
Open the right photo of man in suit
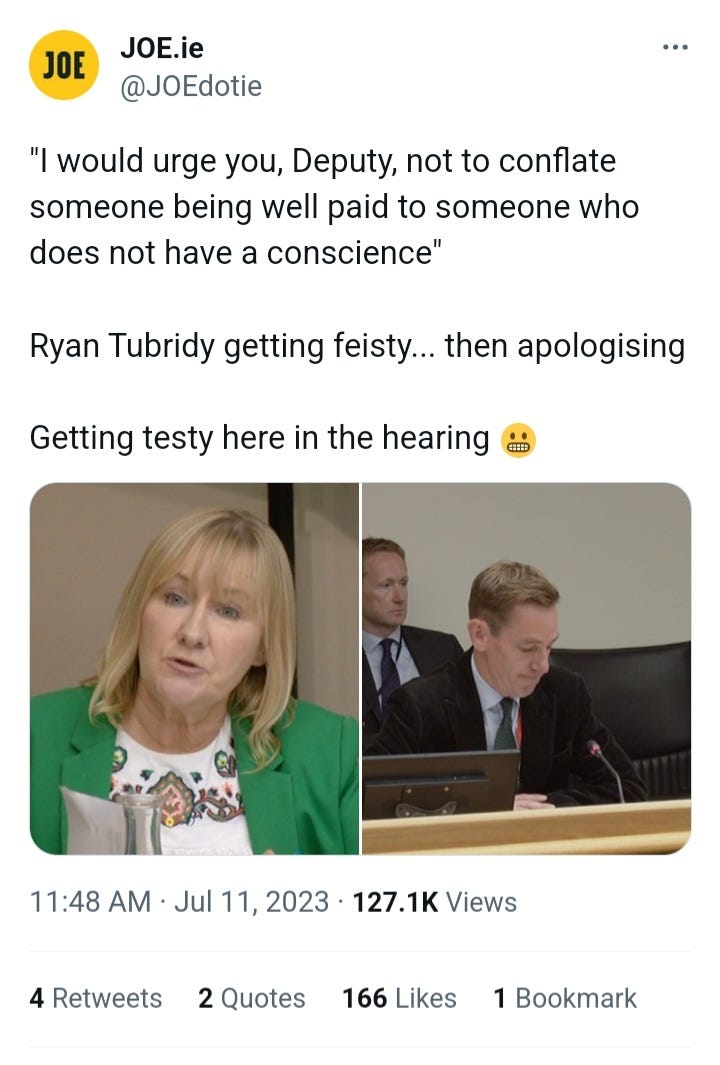pyautogui.click(x=526, y=668)
